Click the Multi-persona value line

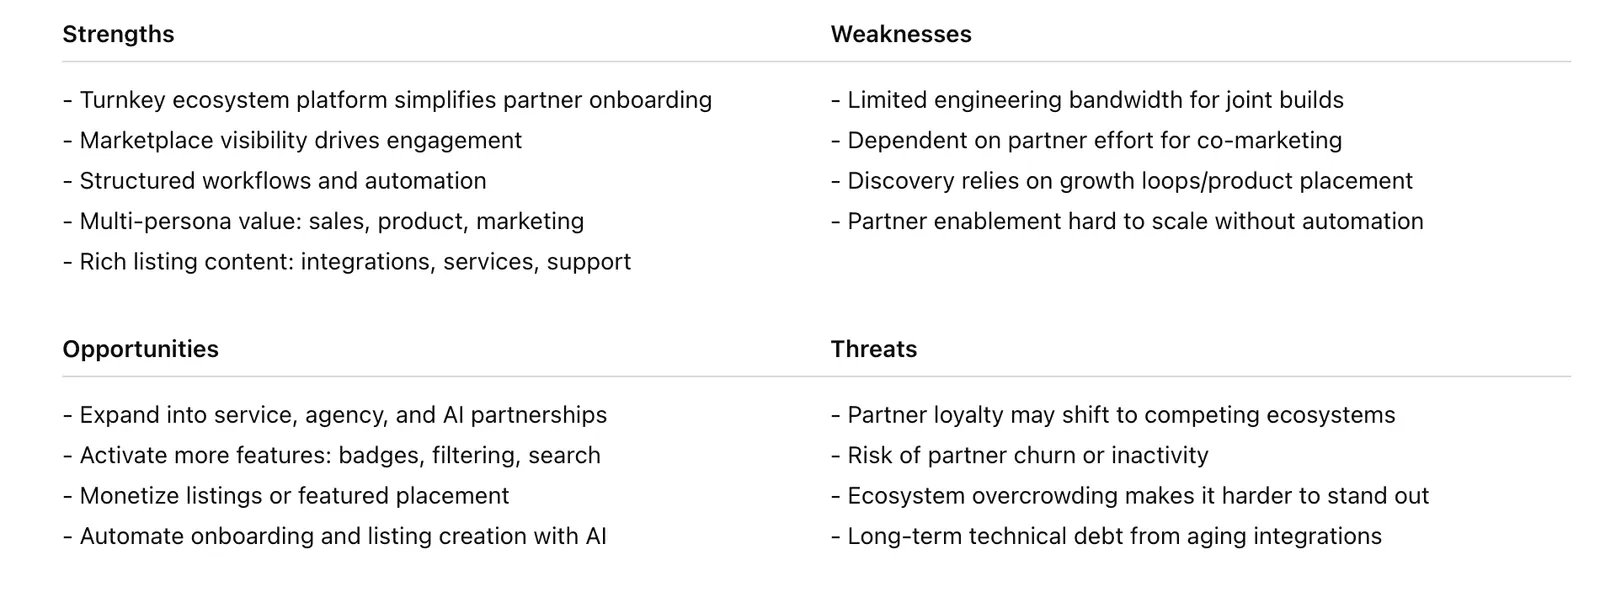coord(323,221)
